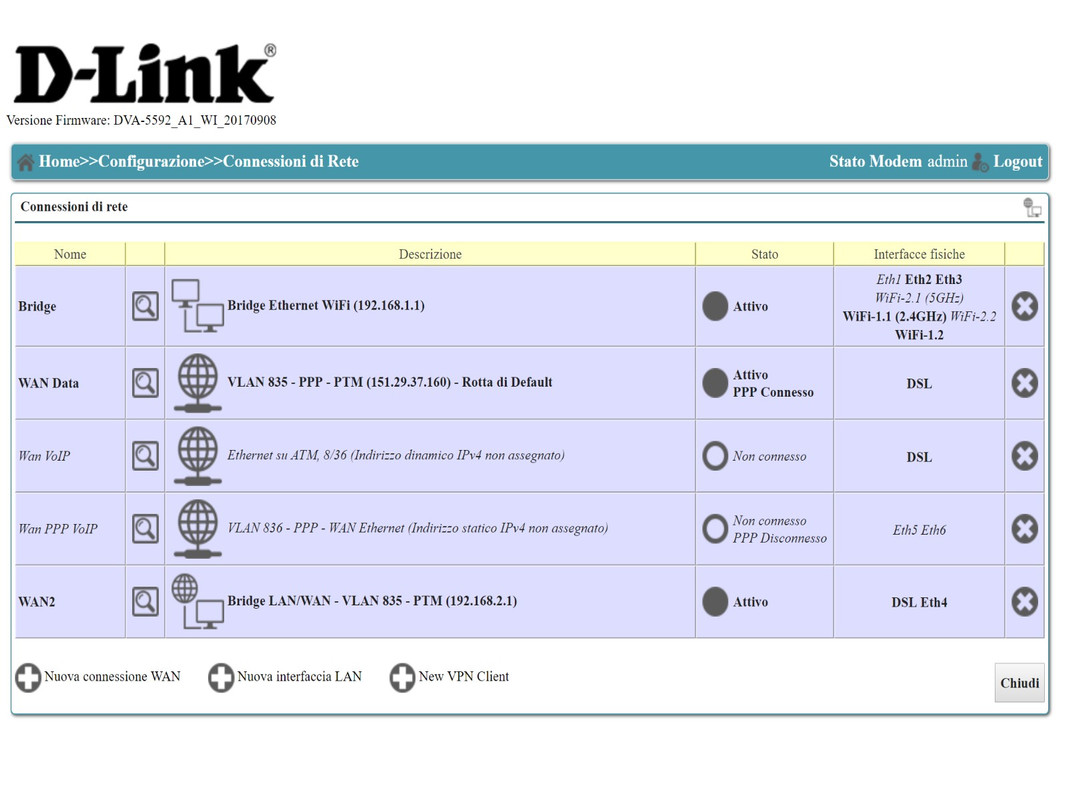Viewport: 1067px width, 800px height.
Task: Click the plus icon for New VPN Client
Action: pyautogui.click(x=402, y=678)
